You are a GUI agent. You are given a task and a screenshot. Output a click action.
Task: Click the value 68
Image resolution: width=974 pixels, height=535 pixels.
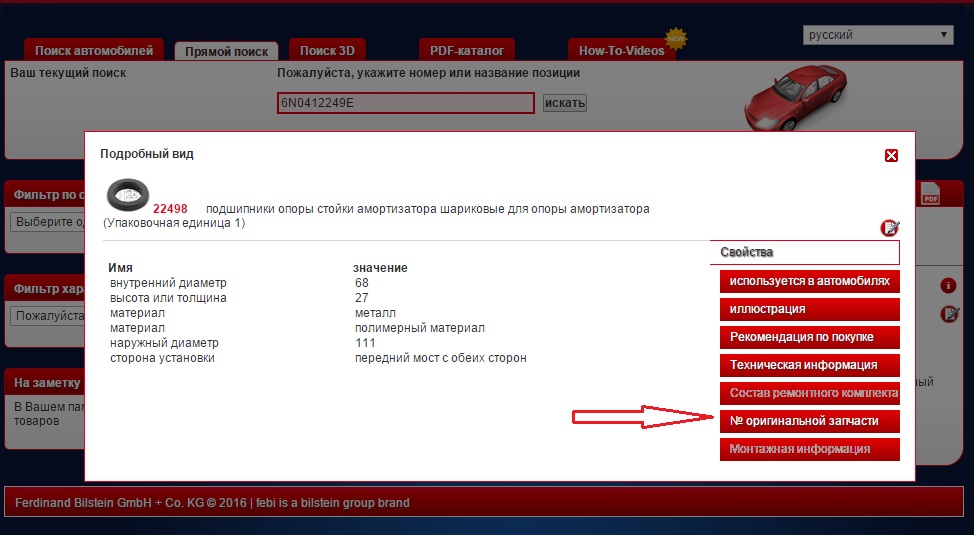click(362, 283)
